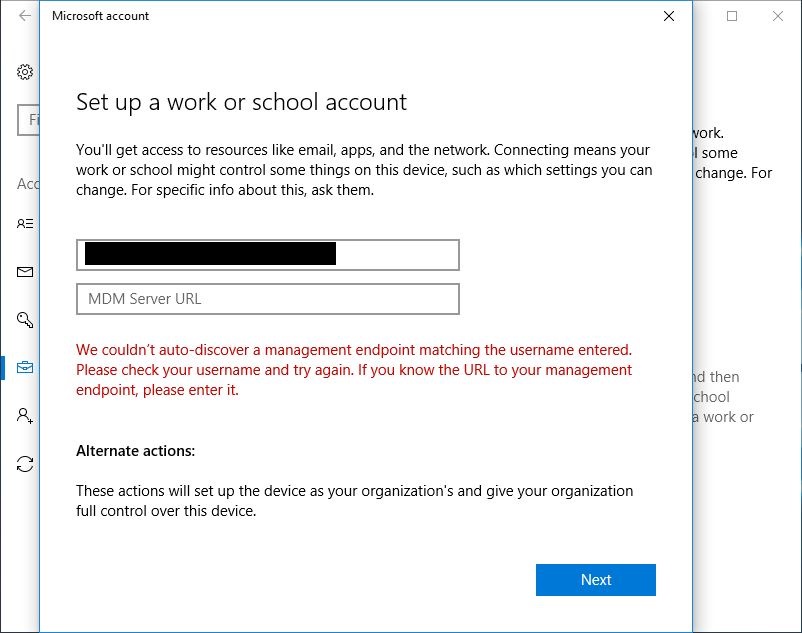Click the Alternate actions heading
The height and width of the screenshot is (633, 802).
[x=135, y=451]
